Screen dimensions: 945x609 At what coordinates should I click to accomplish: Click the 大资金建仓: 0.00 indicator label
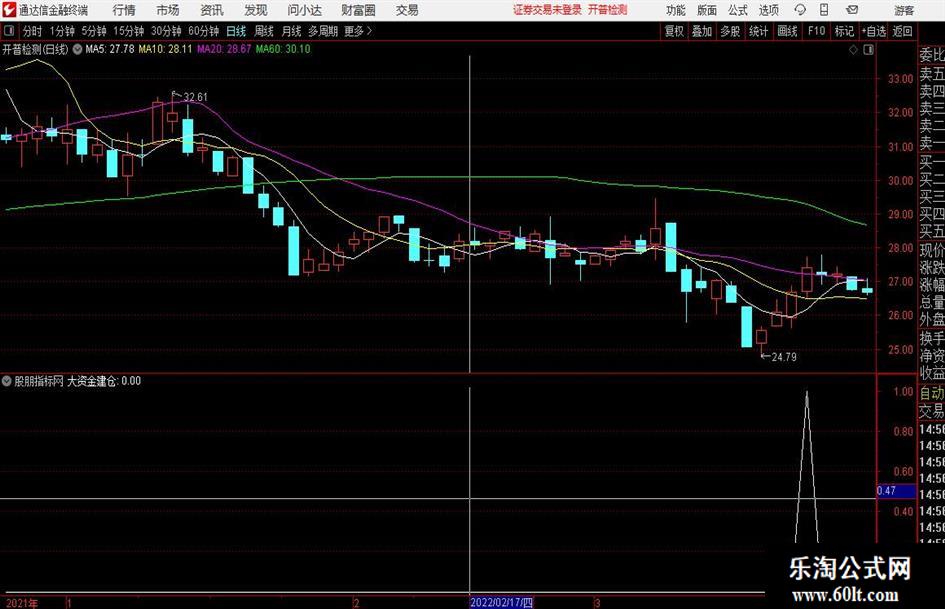coord(104,381)
